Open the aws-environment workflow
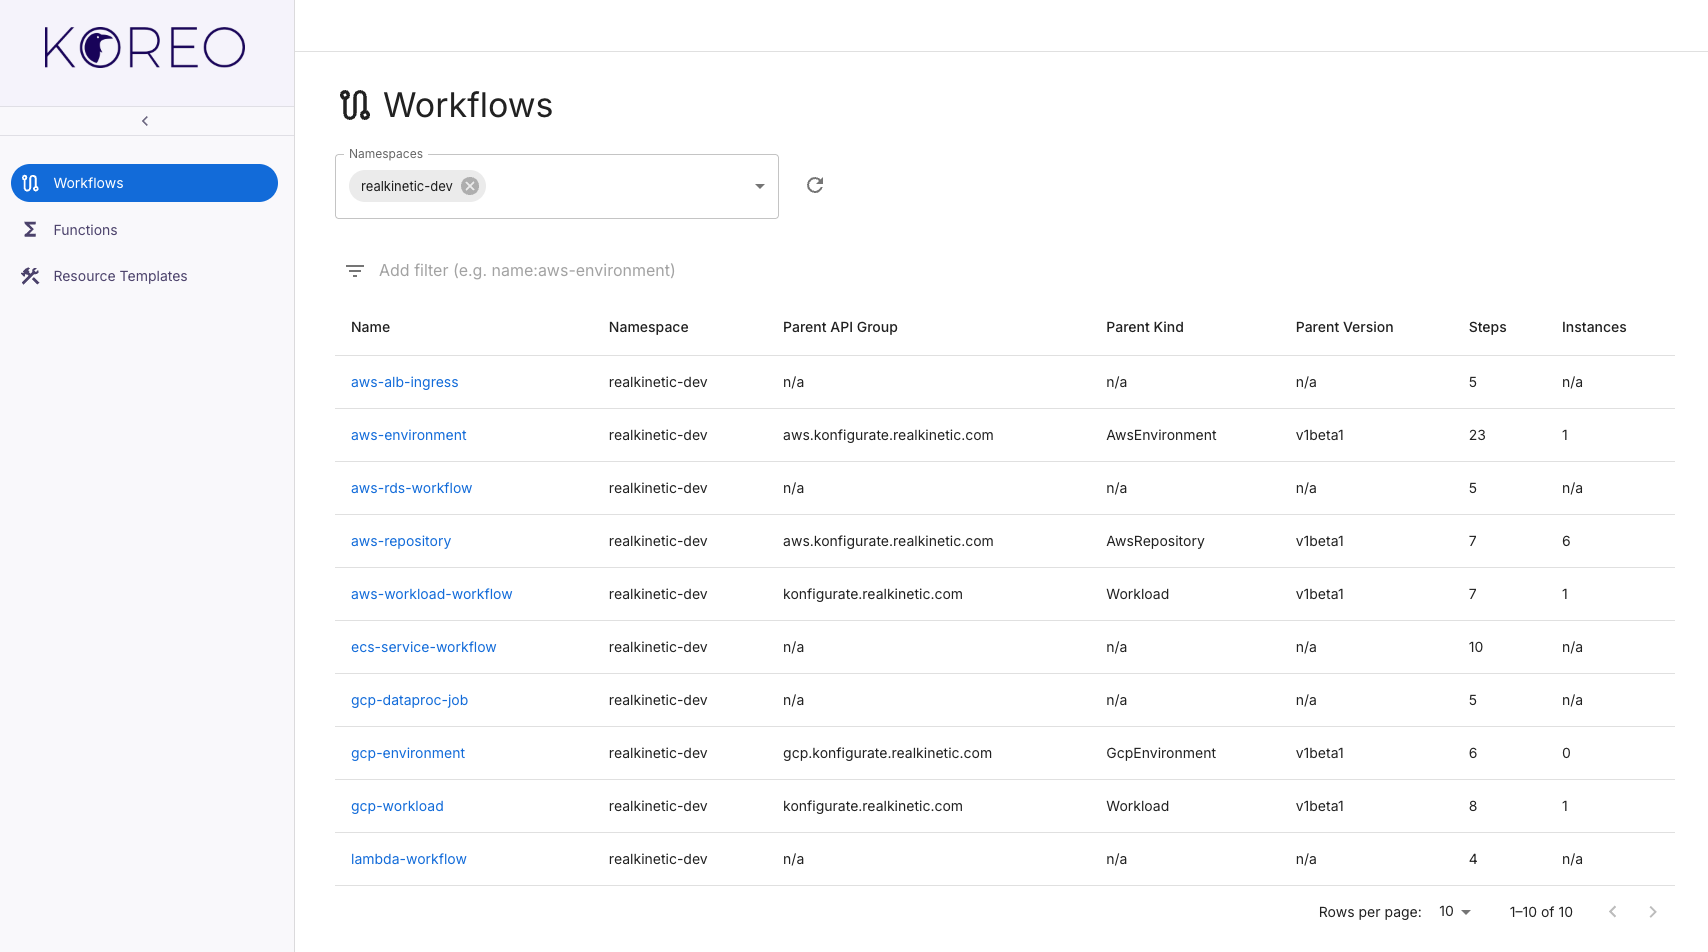This screenshot has height=952, width=1708. (408, 435)
